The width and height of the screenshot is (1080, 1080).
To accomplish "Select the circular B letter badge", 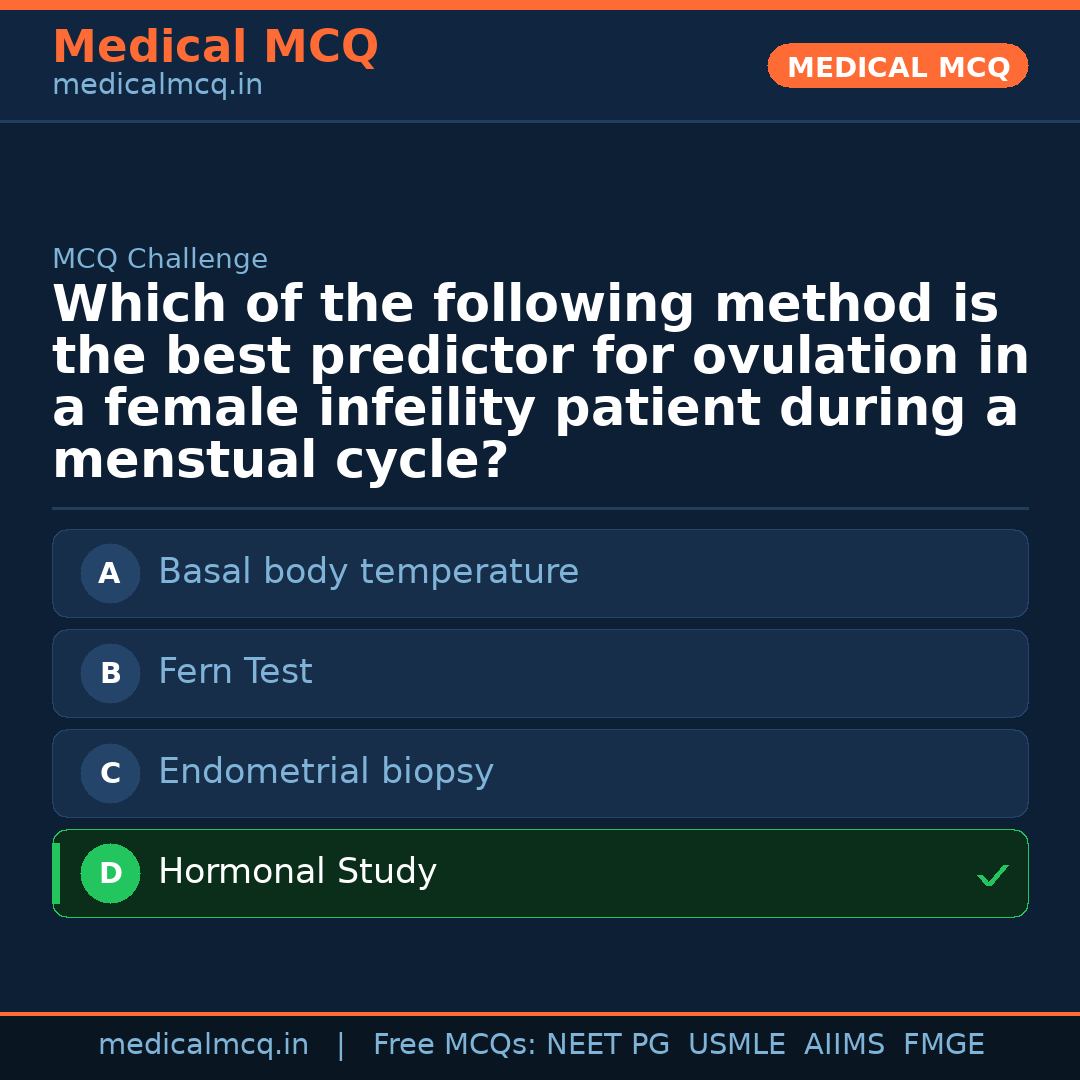I will tap(110, 673).
